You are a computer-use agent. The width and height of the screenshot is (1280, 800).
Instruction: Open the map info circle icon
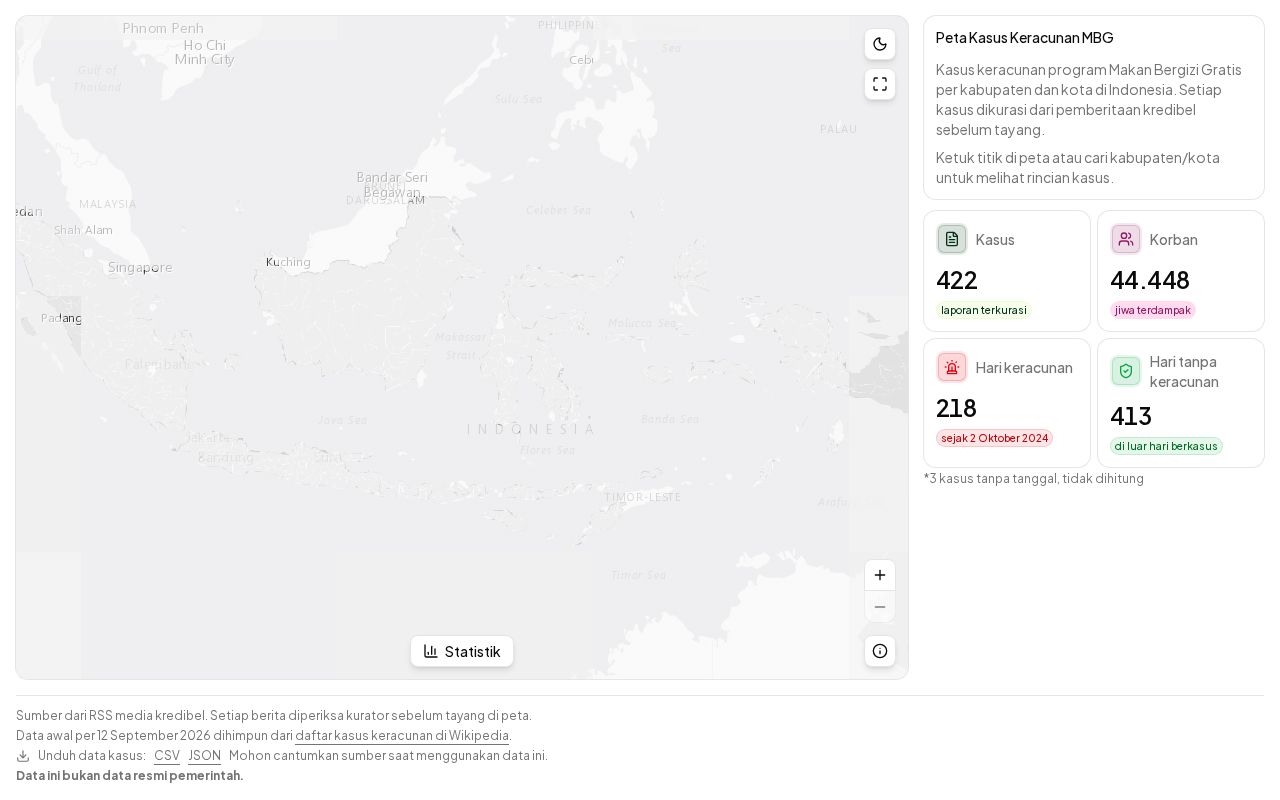click(880, 651)
